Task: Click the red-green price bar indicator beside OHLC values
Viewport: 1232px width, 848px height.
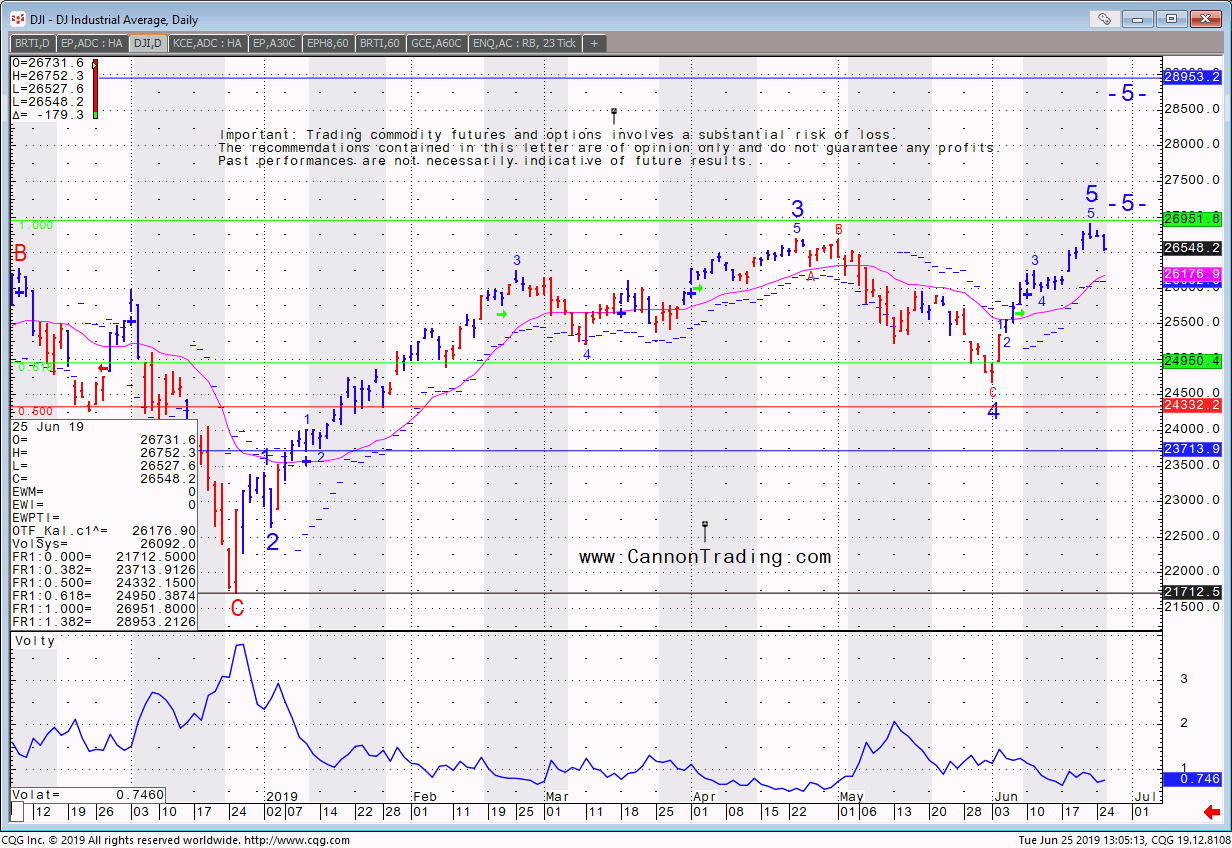Action: (95, 89)
